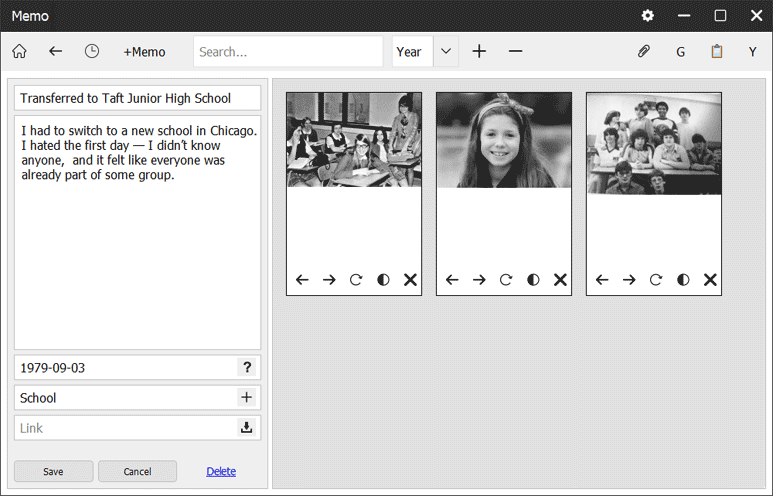
Task: Toggle contrast on girl portrait photo
Action: click(x=533, y=280)
